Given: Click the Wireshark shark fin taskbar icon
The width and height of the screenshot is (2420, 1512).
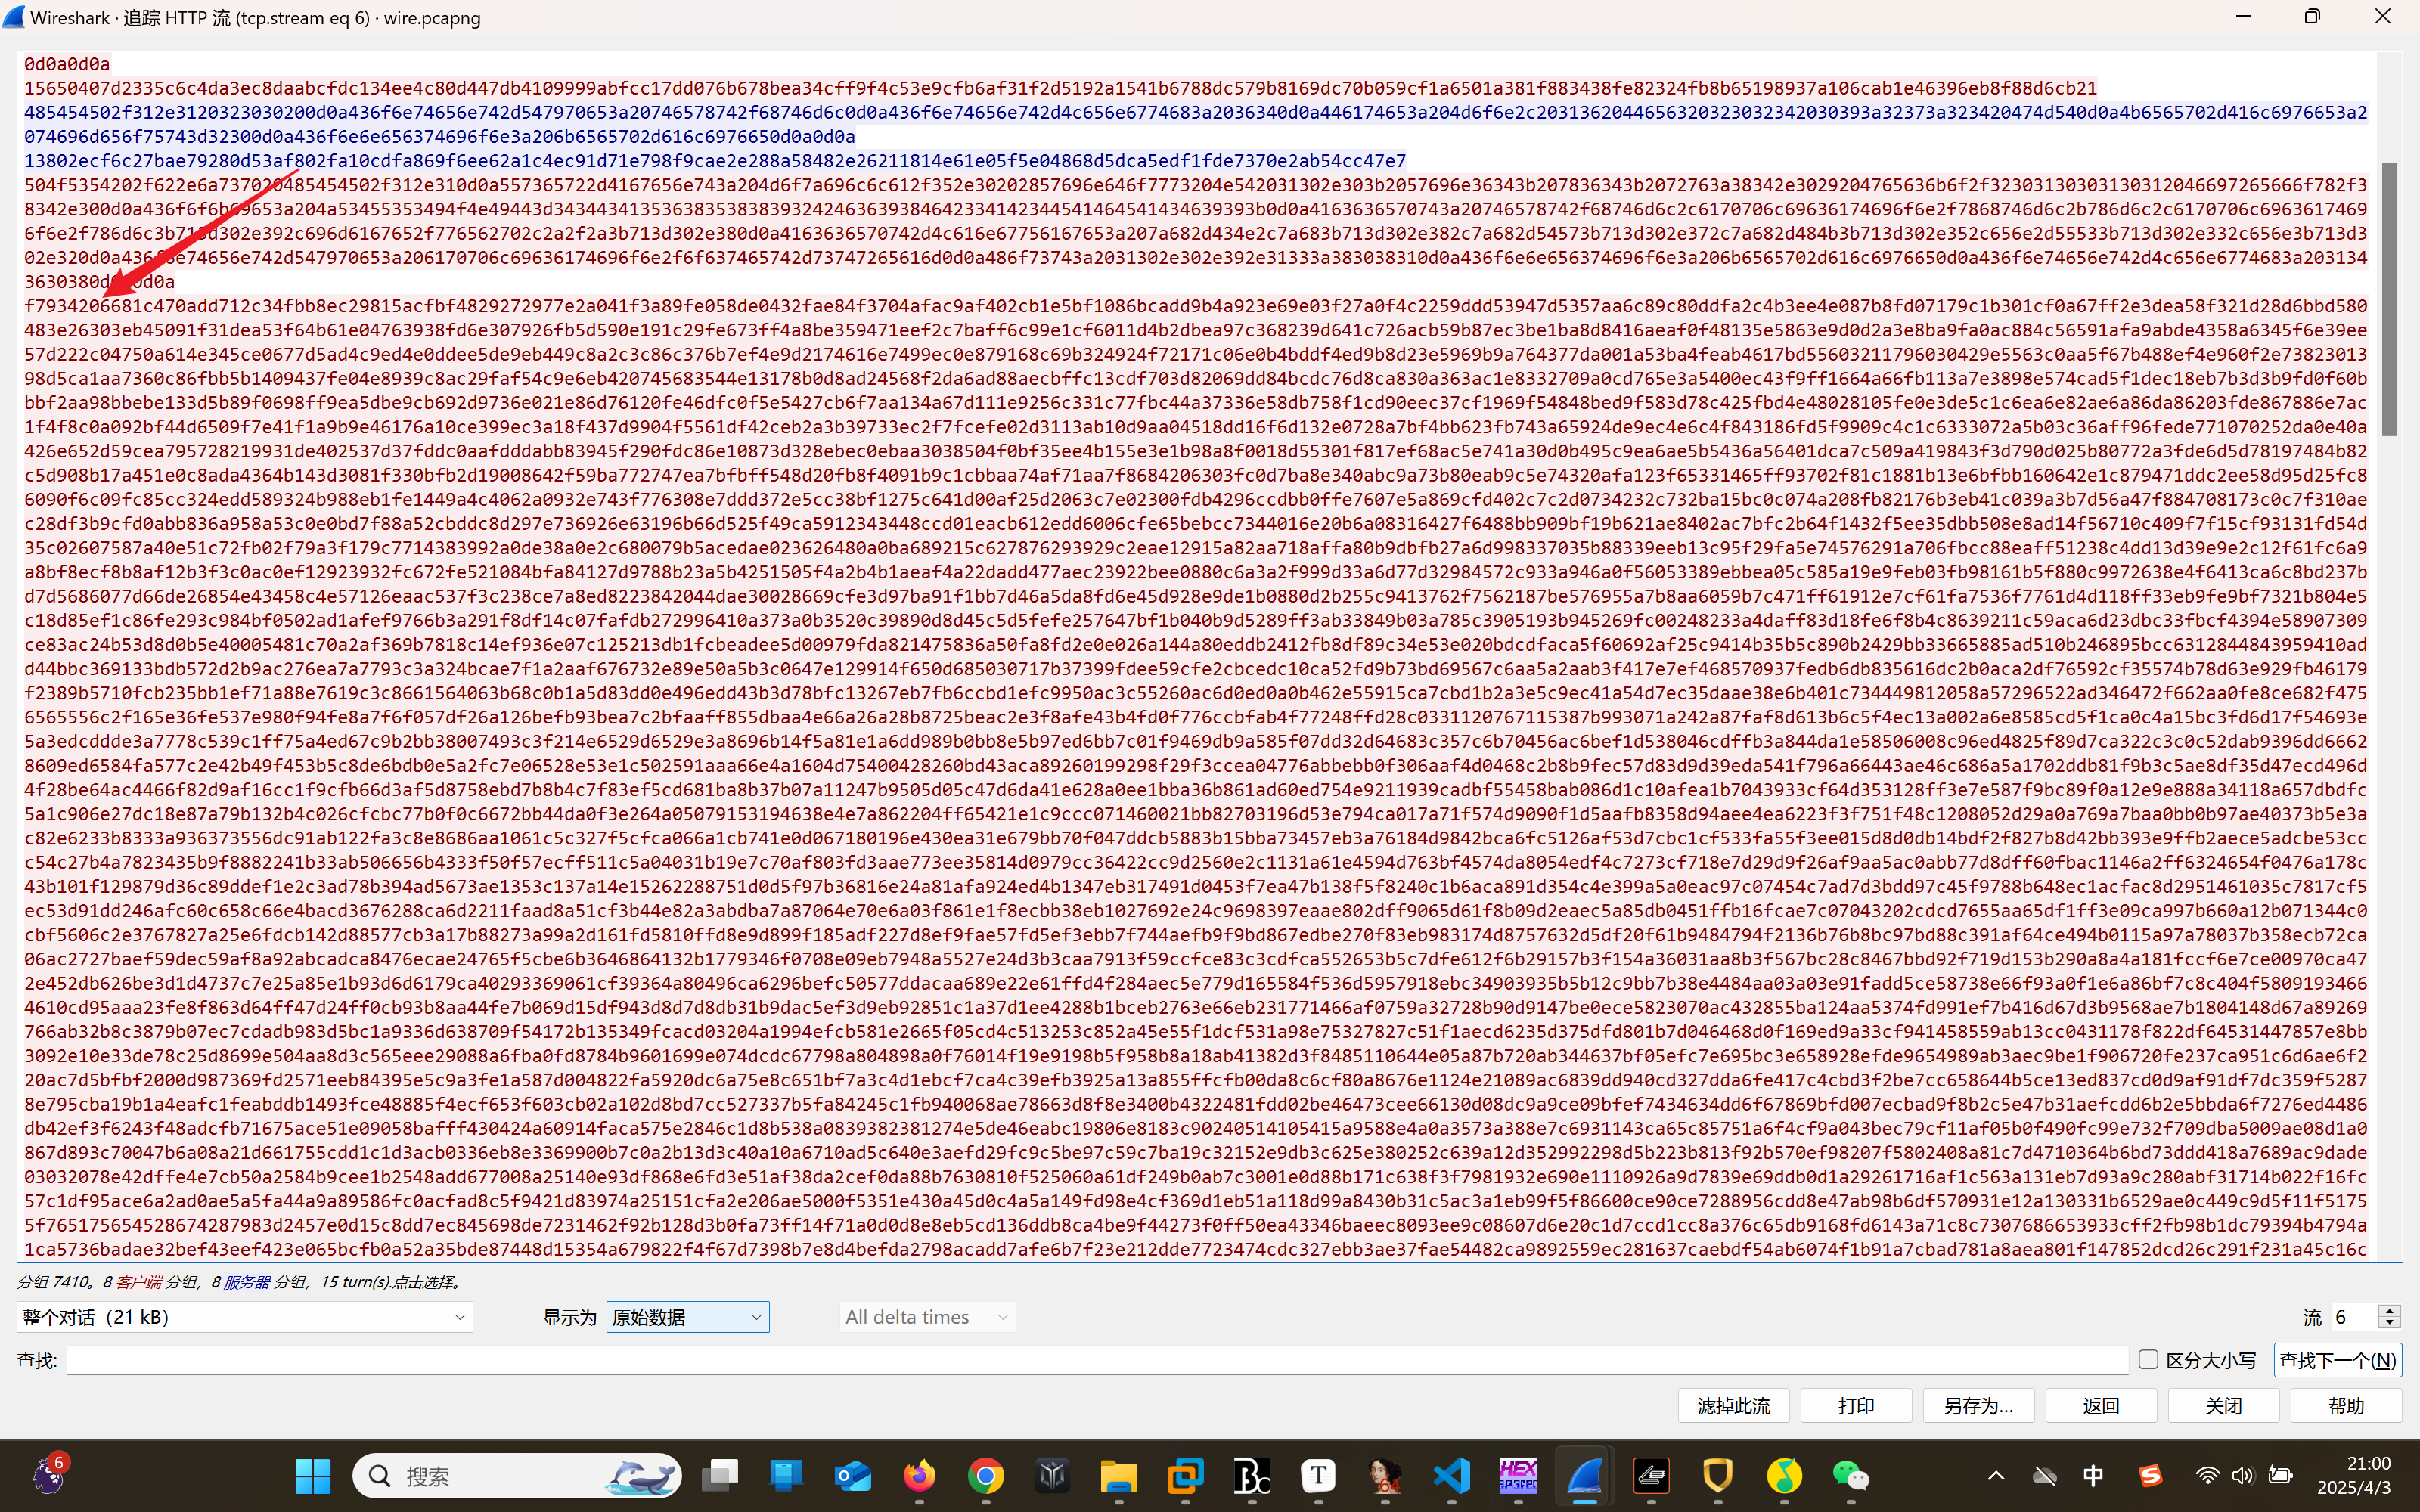Looking at the screenshot, I should [1584, 1476].
